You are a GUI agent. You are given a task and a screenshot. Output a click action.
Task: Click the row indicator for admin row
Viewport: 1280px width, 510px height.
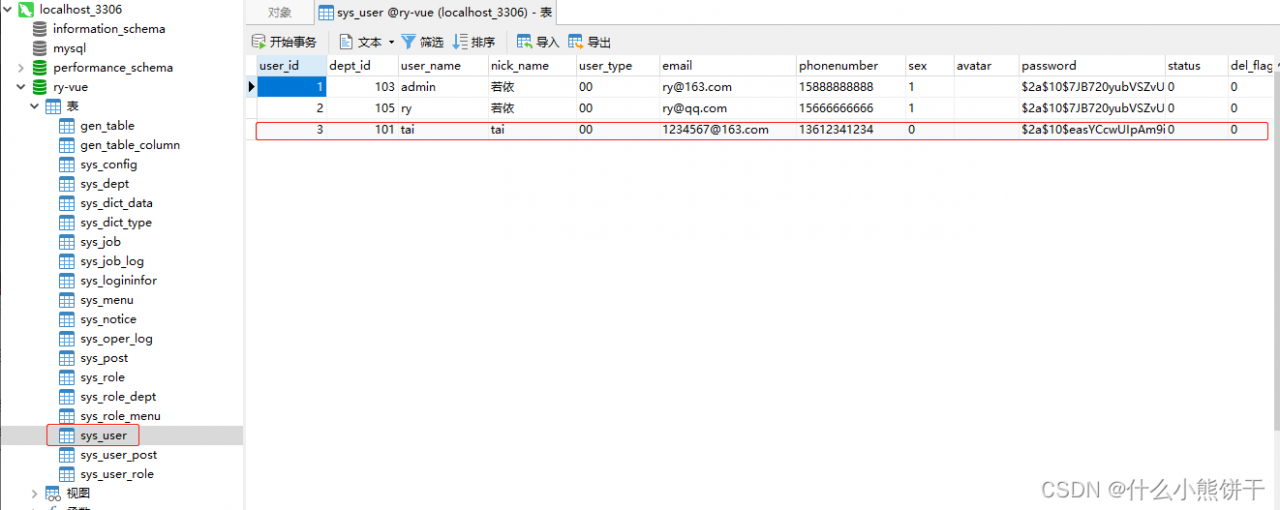click(x=251, y=87)
